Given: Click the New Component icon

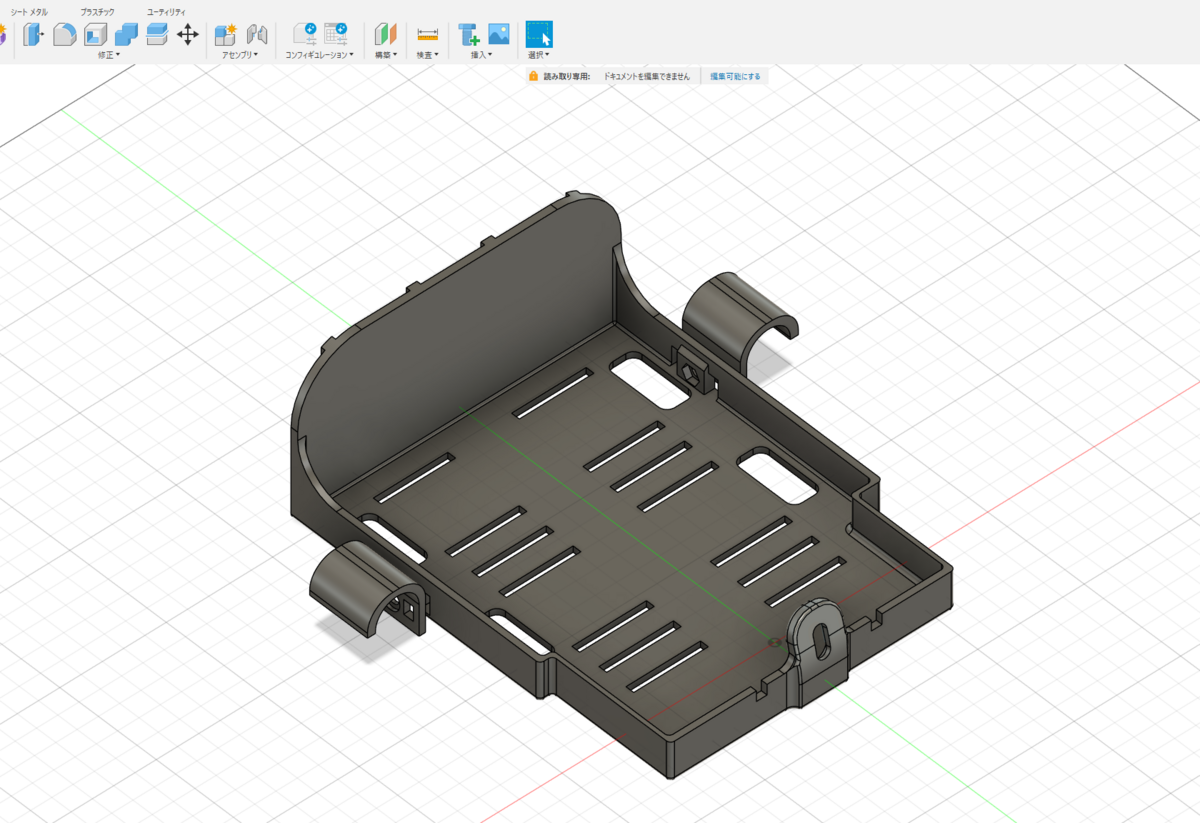Looking at the screenshot, I should click(x=226, y=35).
